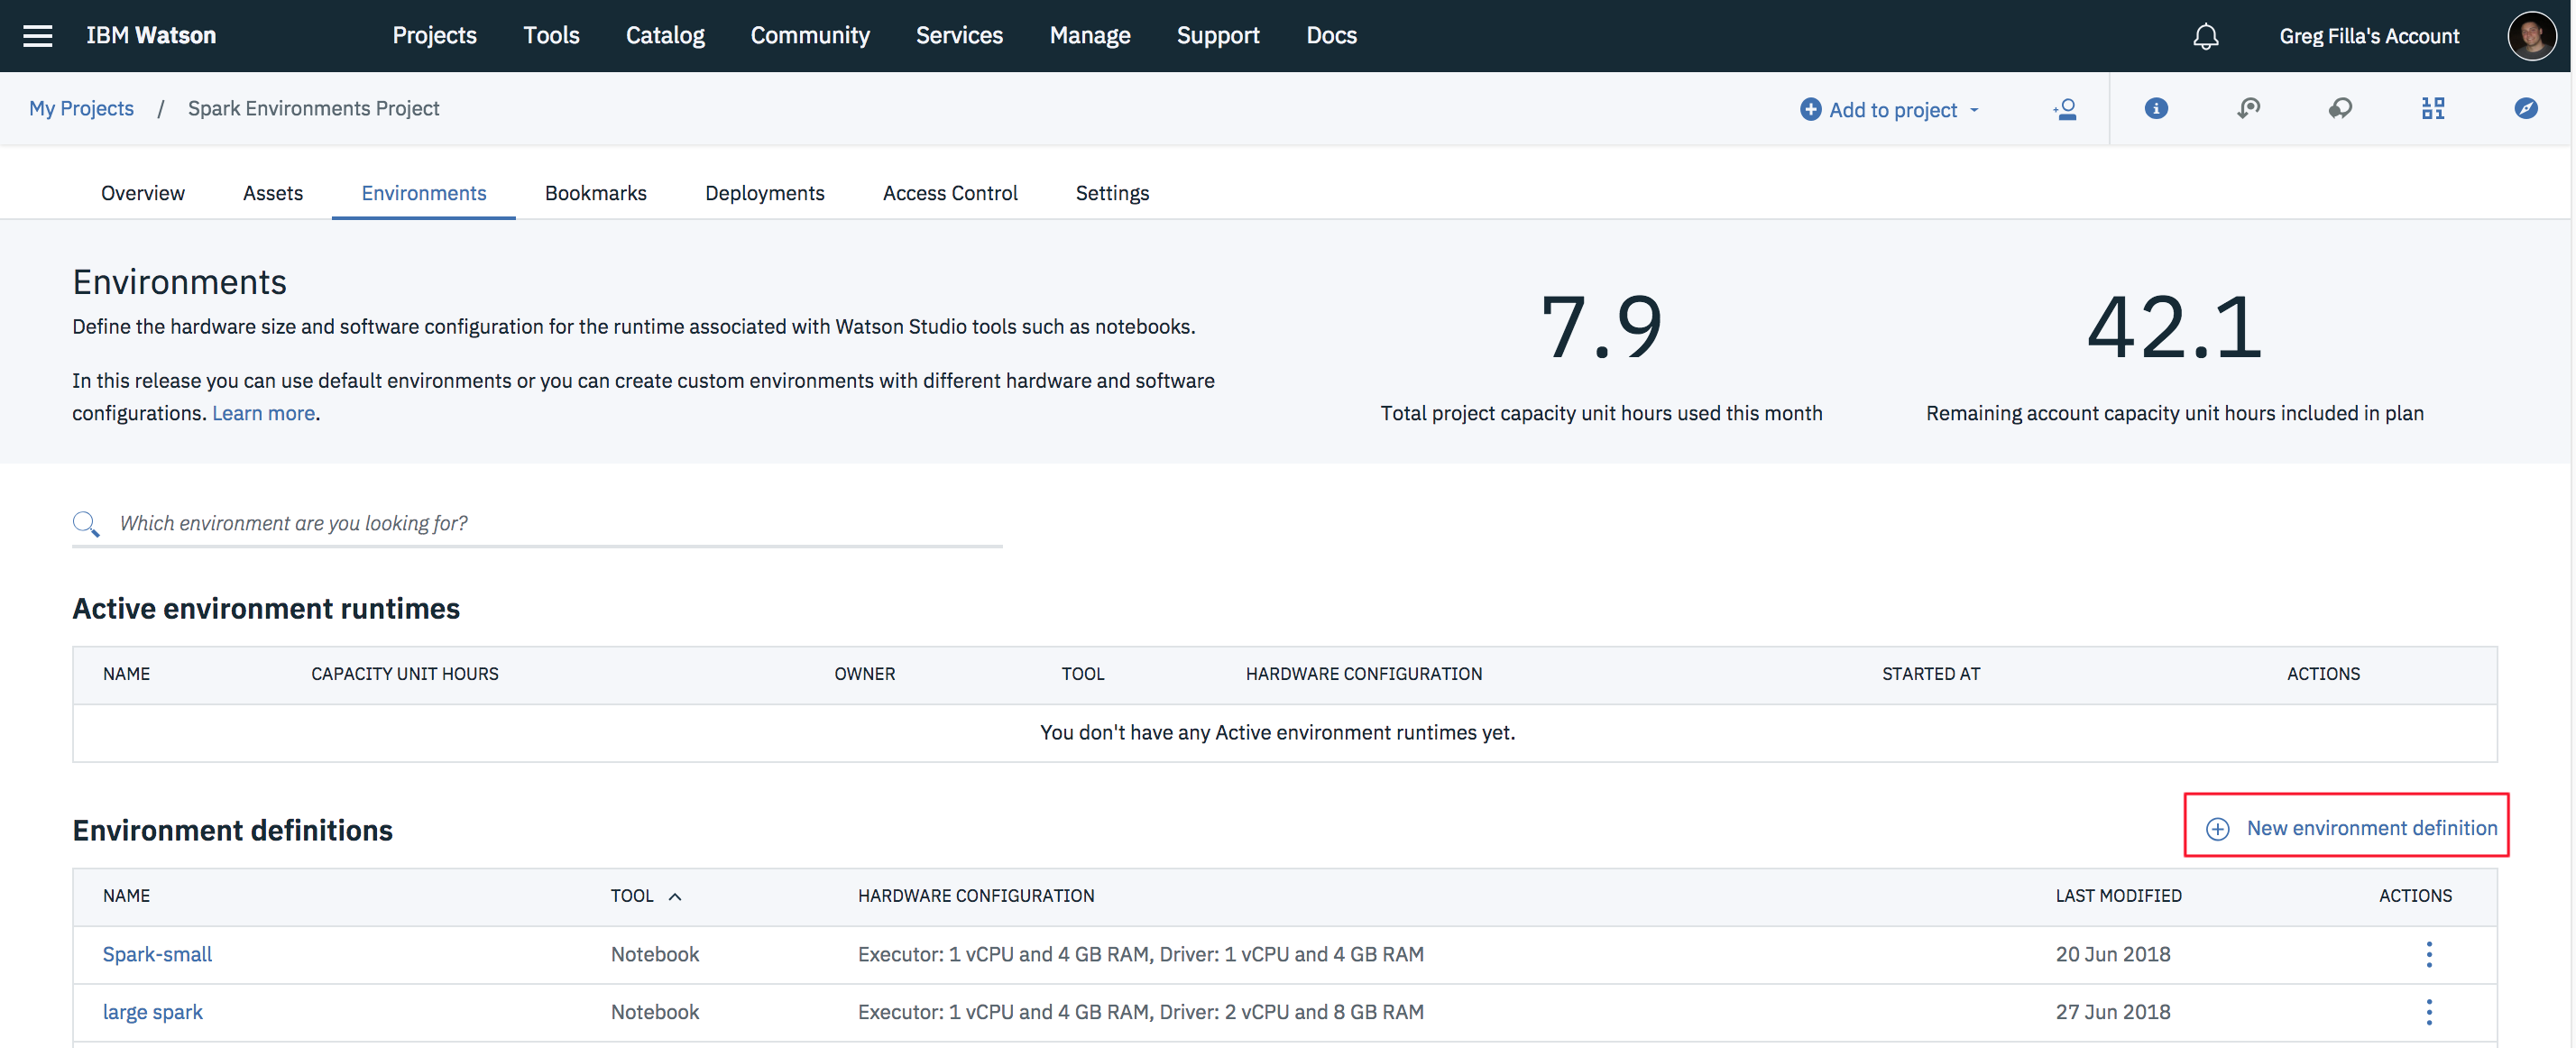2576x1048 pixels.
Task: Switch to the Access Control tab
Action: (950, 193)
